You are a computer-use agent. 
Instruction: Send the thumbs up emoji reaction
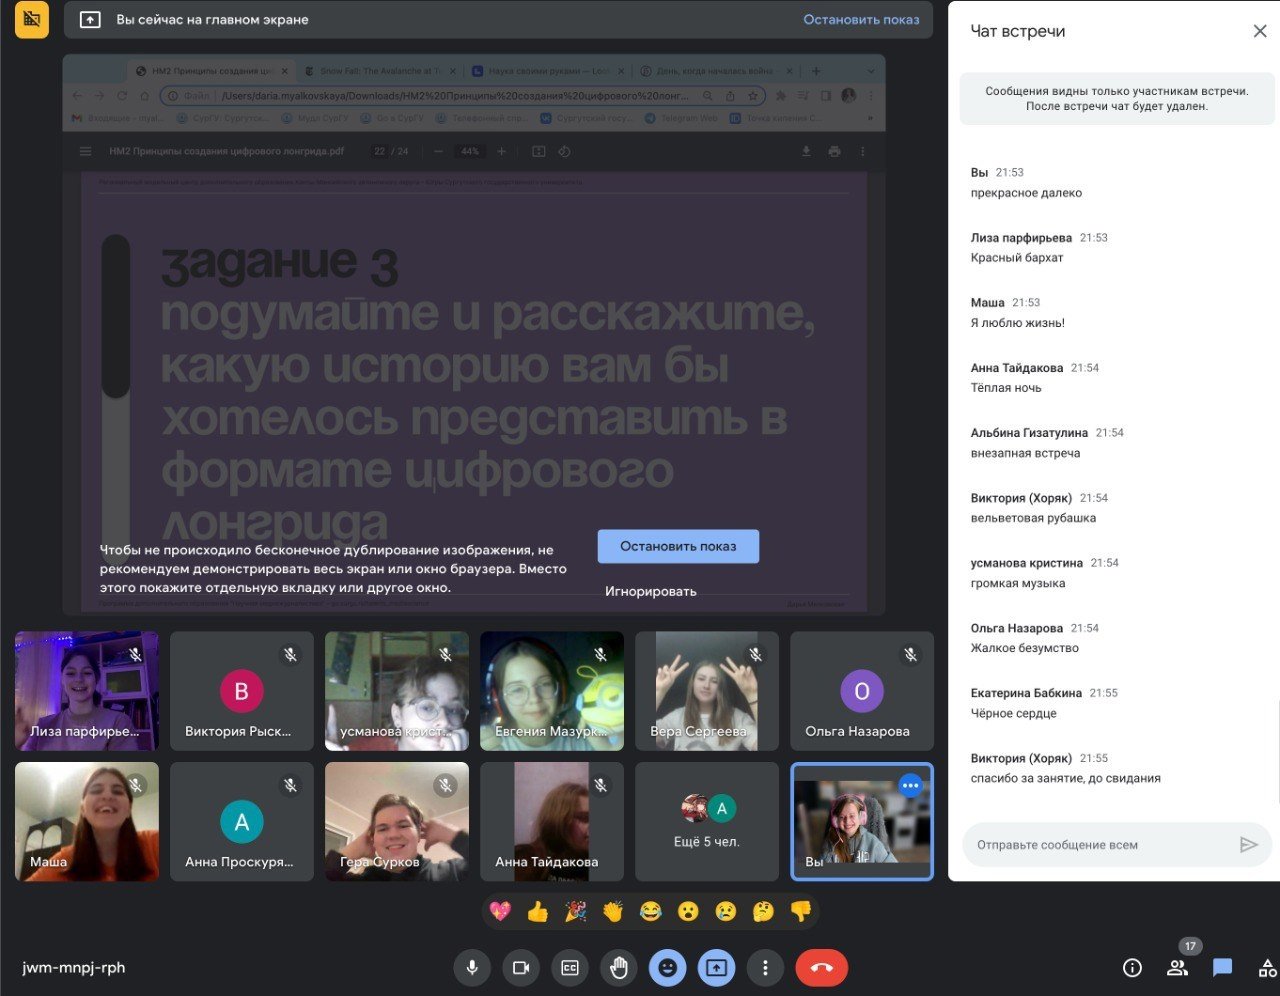click(538, 912)
